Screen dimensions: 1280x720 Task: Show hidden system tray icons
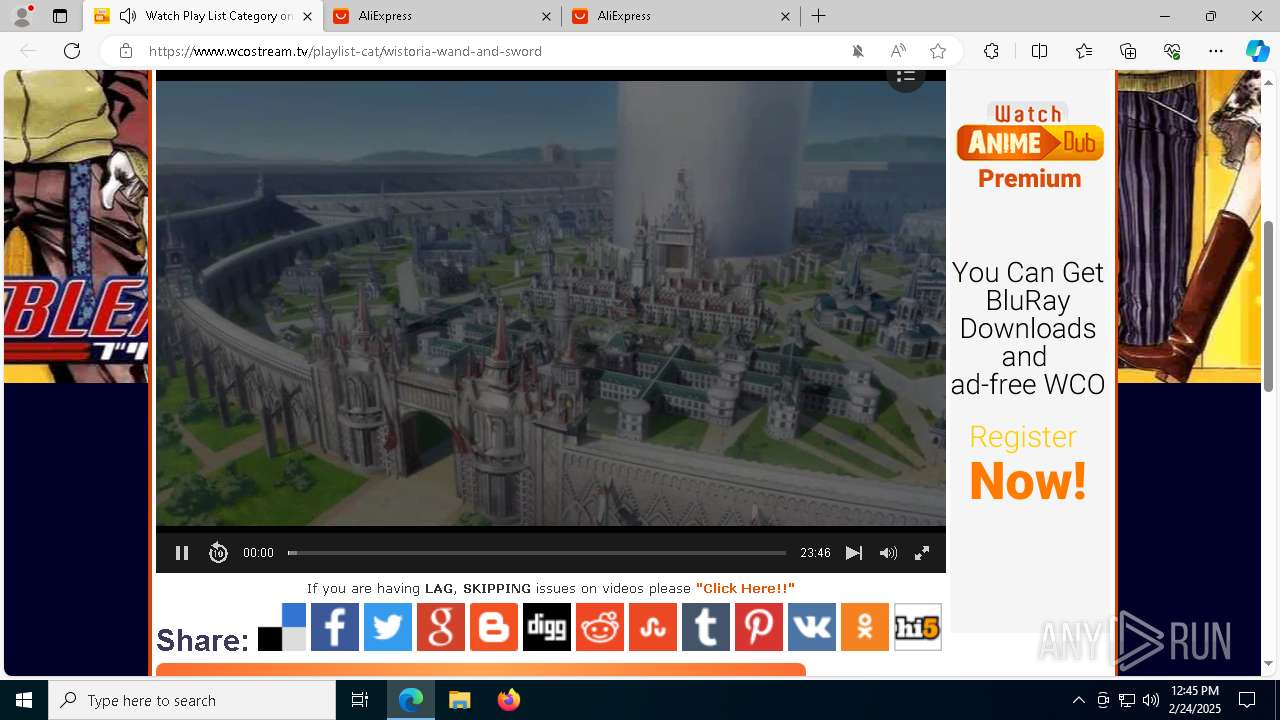pos(1078,700)
